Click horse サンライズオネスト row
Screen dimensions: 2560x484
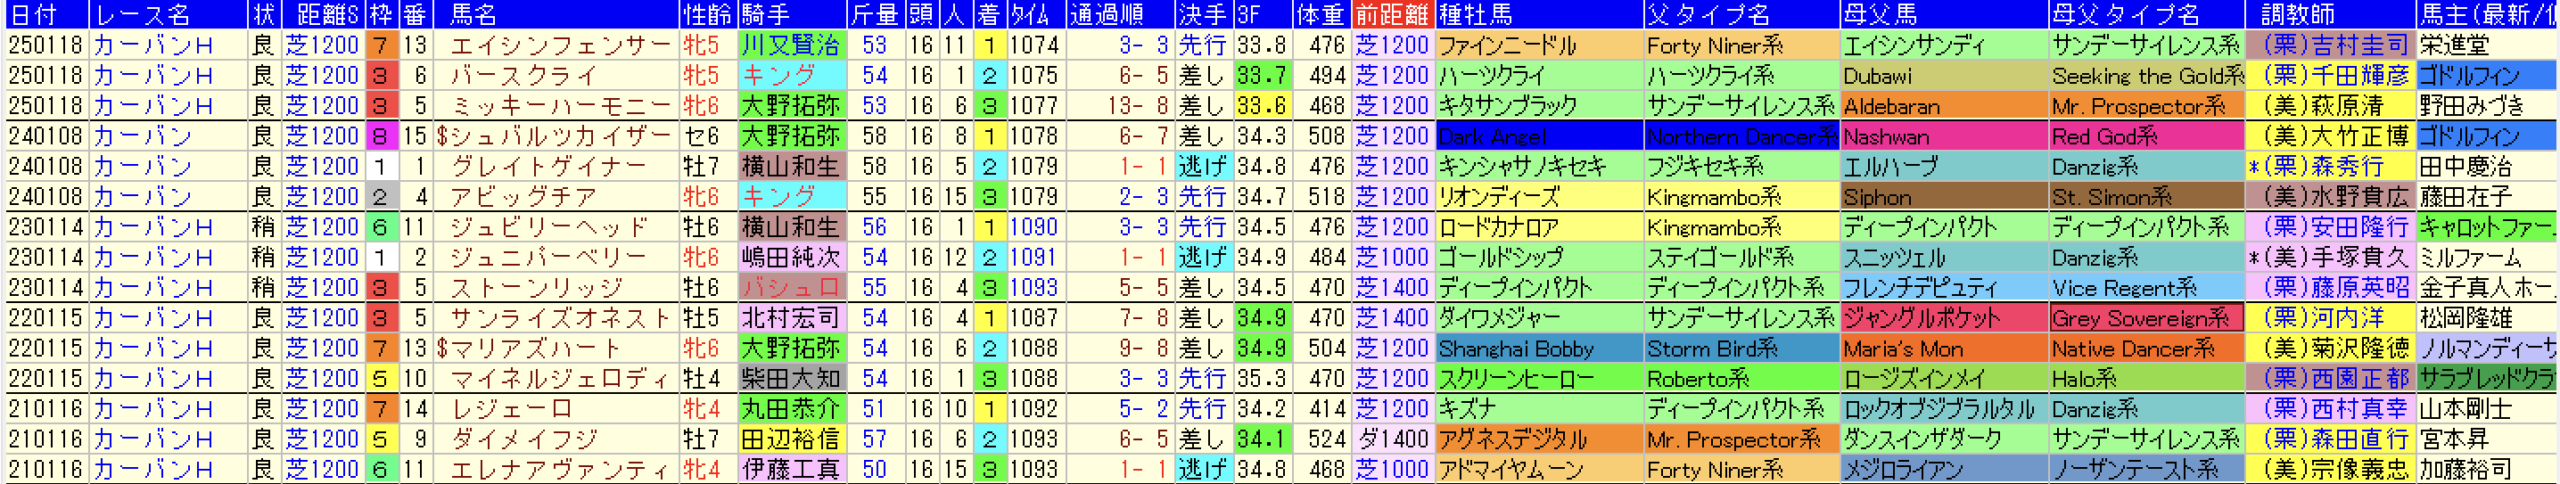pyautogui.click(x=559, y=318)
